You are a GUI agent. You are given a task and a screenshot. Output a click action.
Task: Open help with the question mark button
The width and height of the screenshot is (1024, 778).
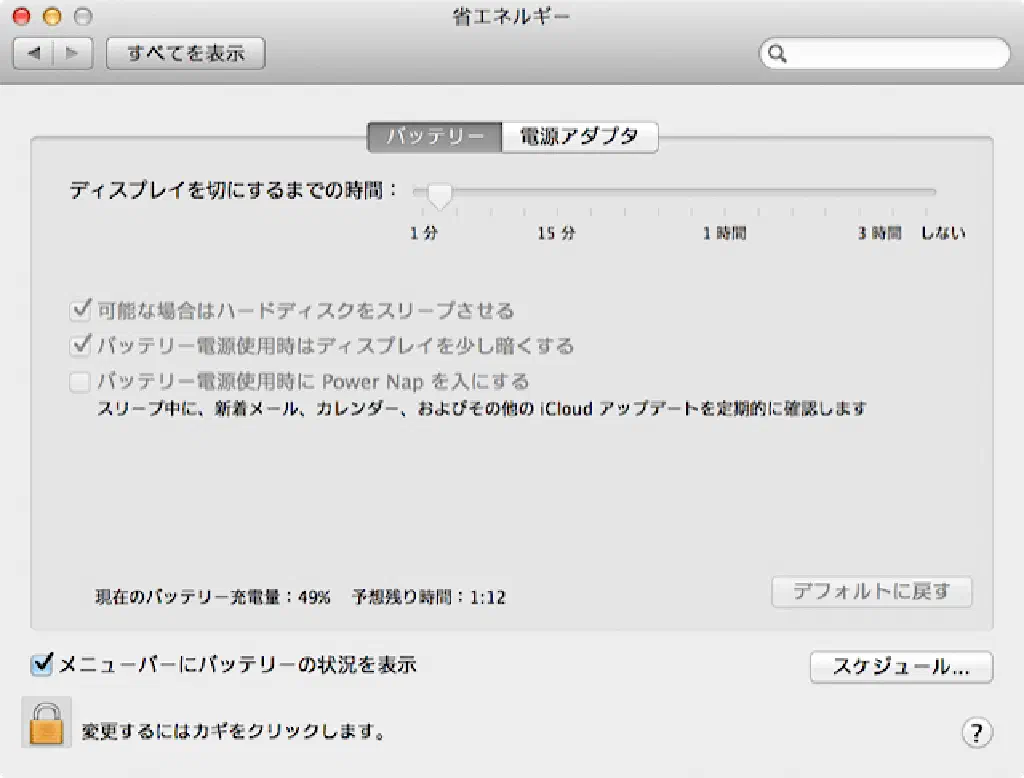pyautogui.click(x=976, y=731)
